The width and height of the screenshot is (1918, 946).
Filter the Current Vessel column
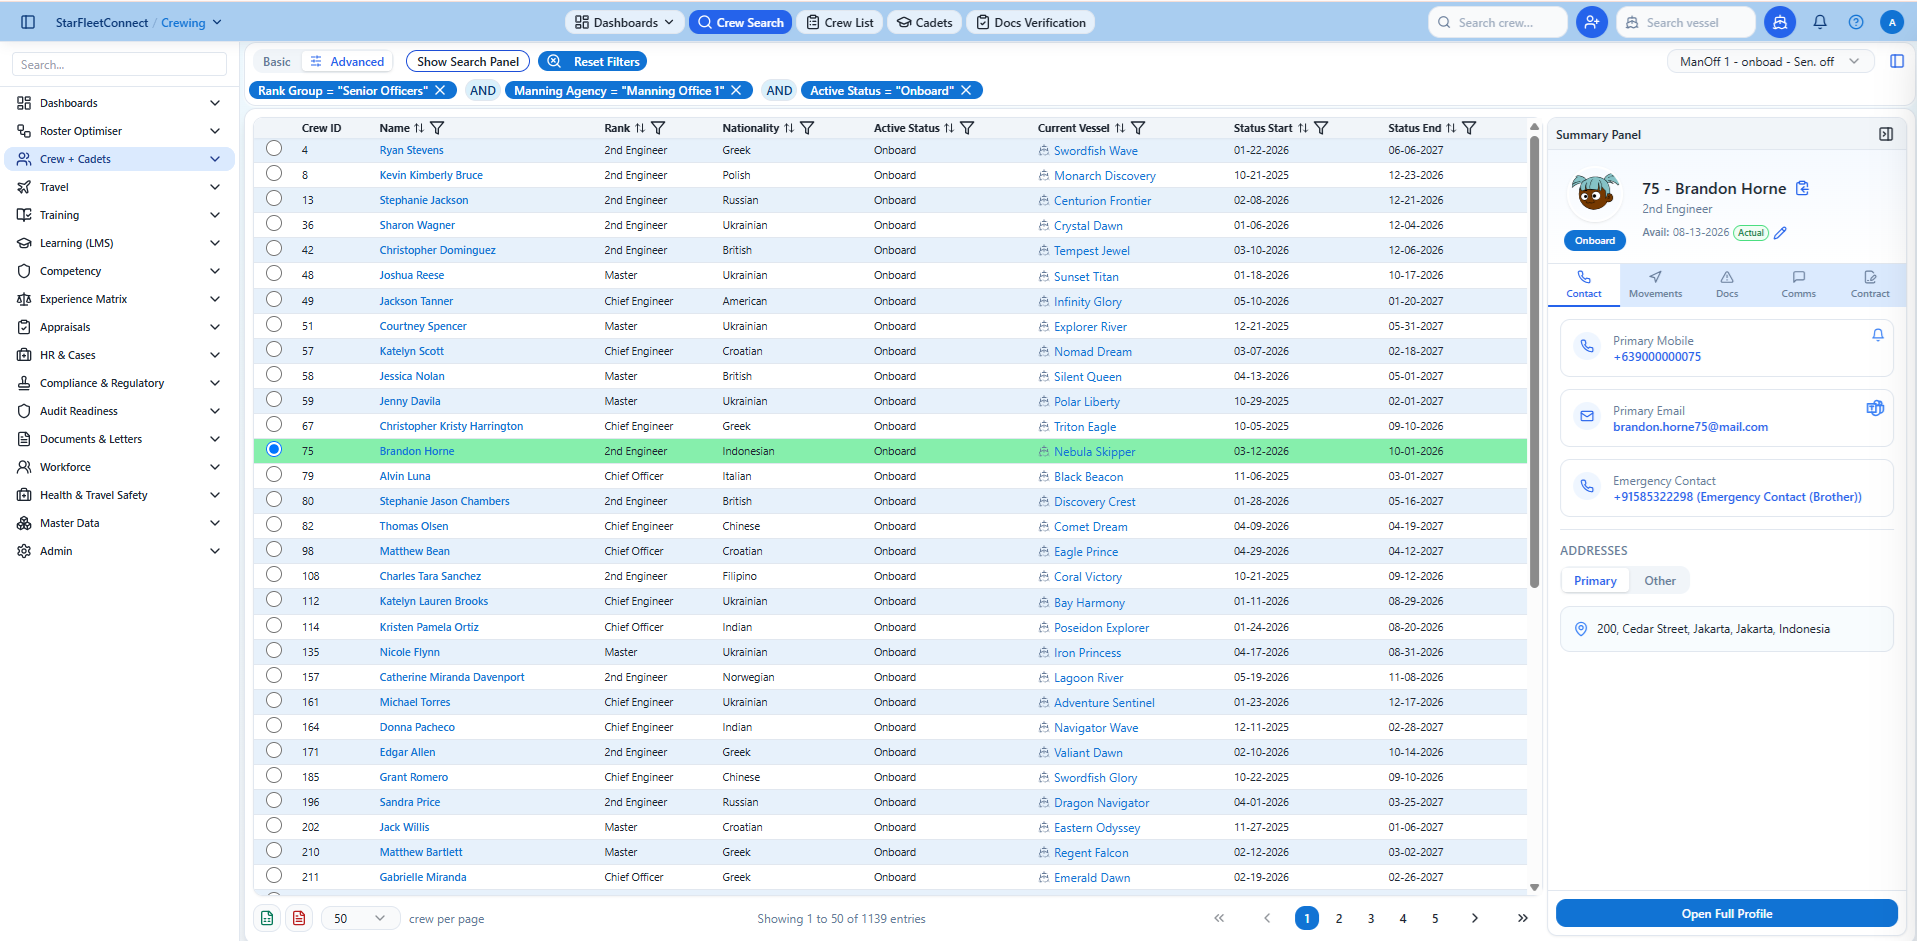(x=1138, y=128)
